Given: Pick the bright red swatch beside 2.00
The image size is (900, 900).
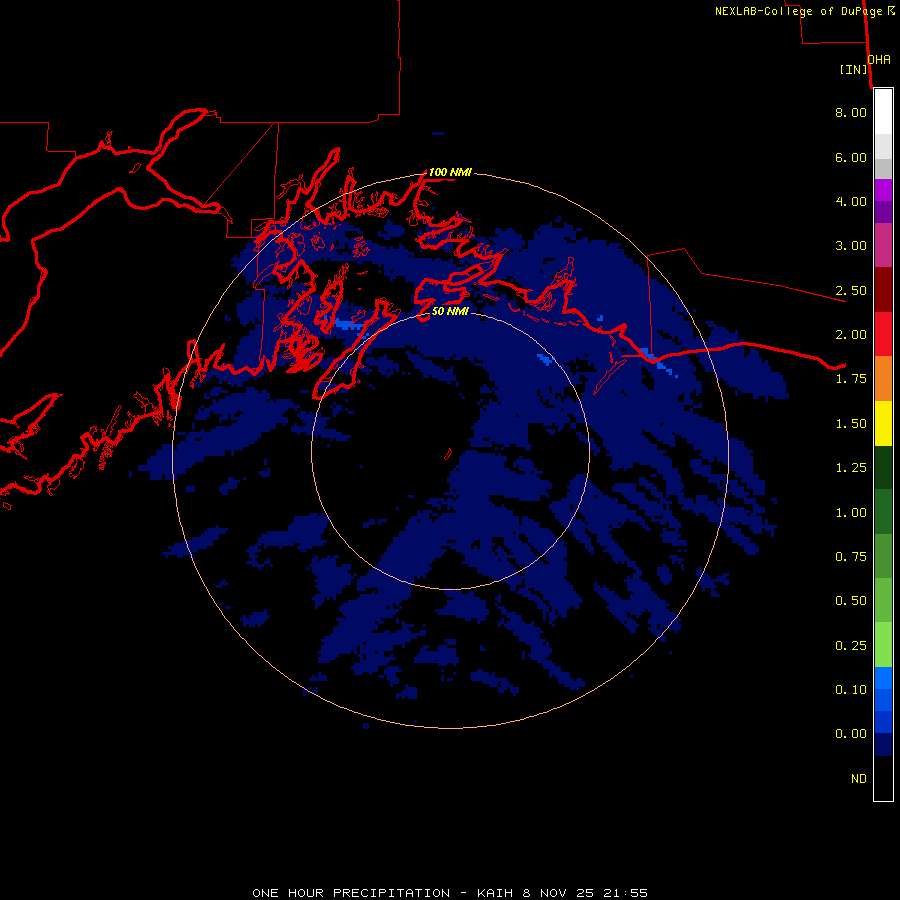Looking at the screenshot, I should click(883, 334).
